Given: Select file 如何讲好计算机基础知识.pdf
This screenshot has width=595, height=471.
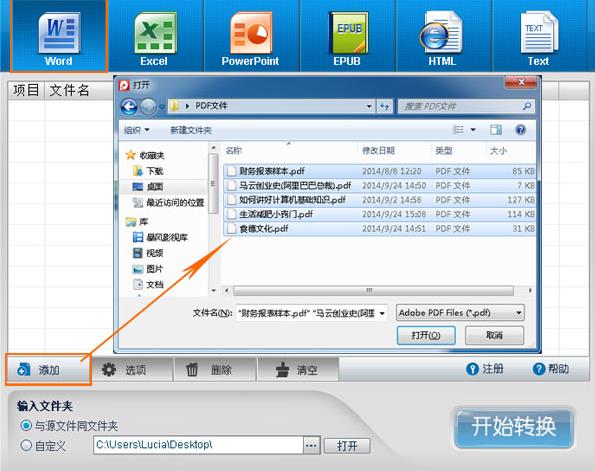Looking at the screenshot, I should 379,200.
